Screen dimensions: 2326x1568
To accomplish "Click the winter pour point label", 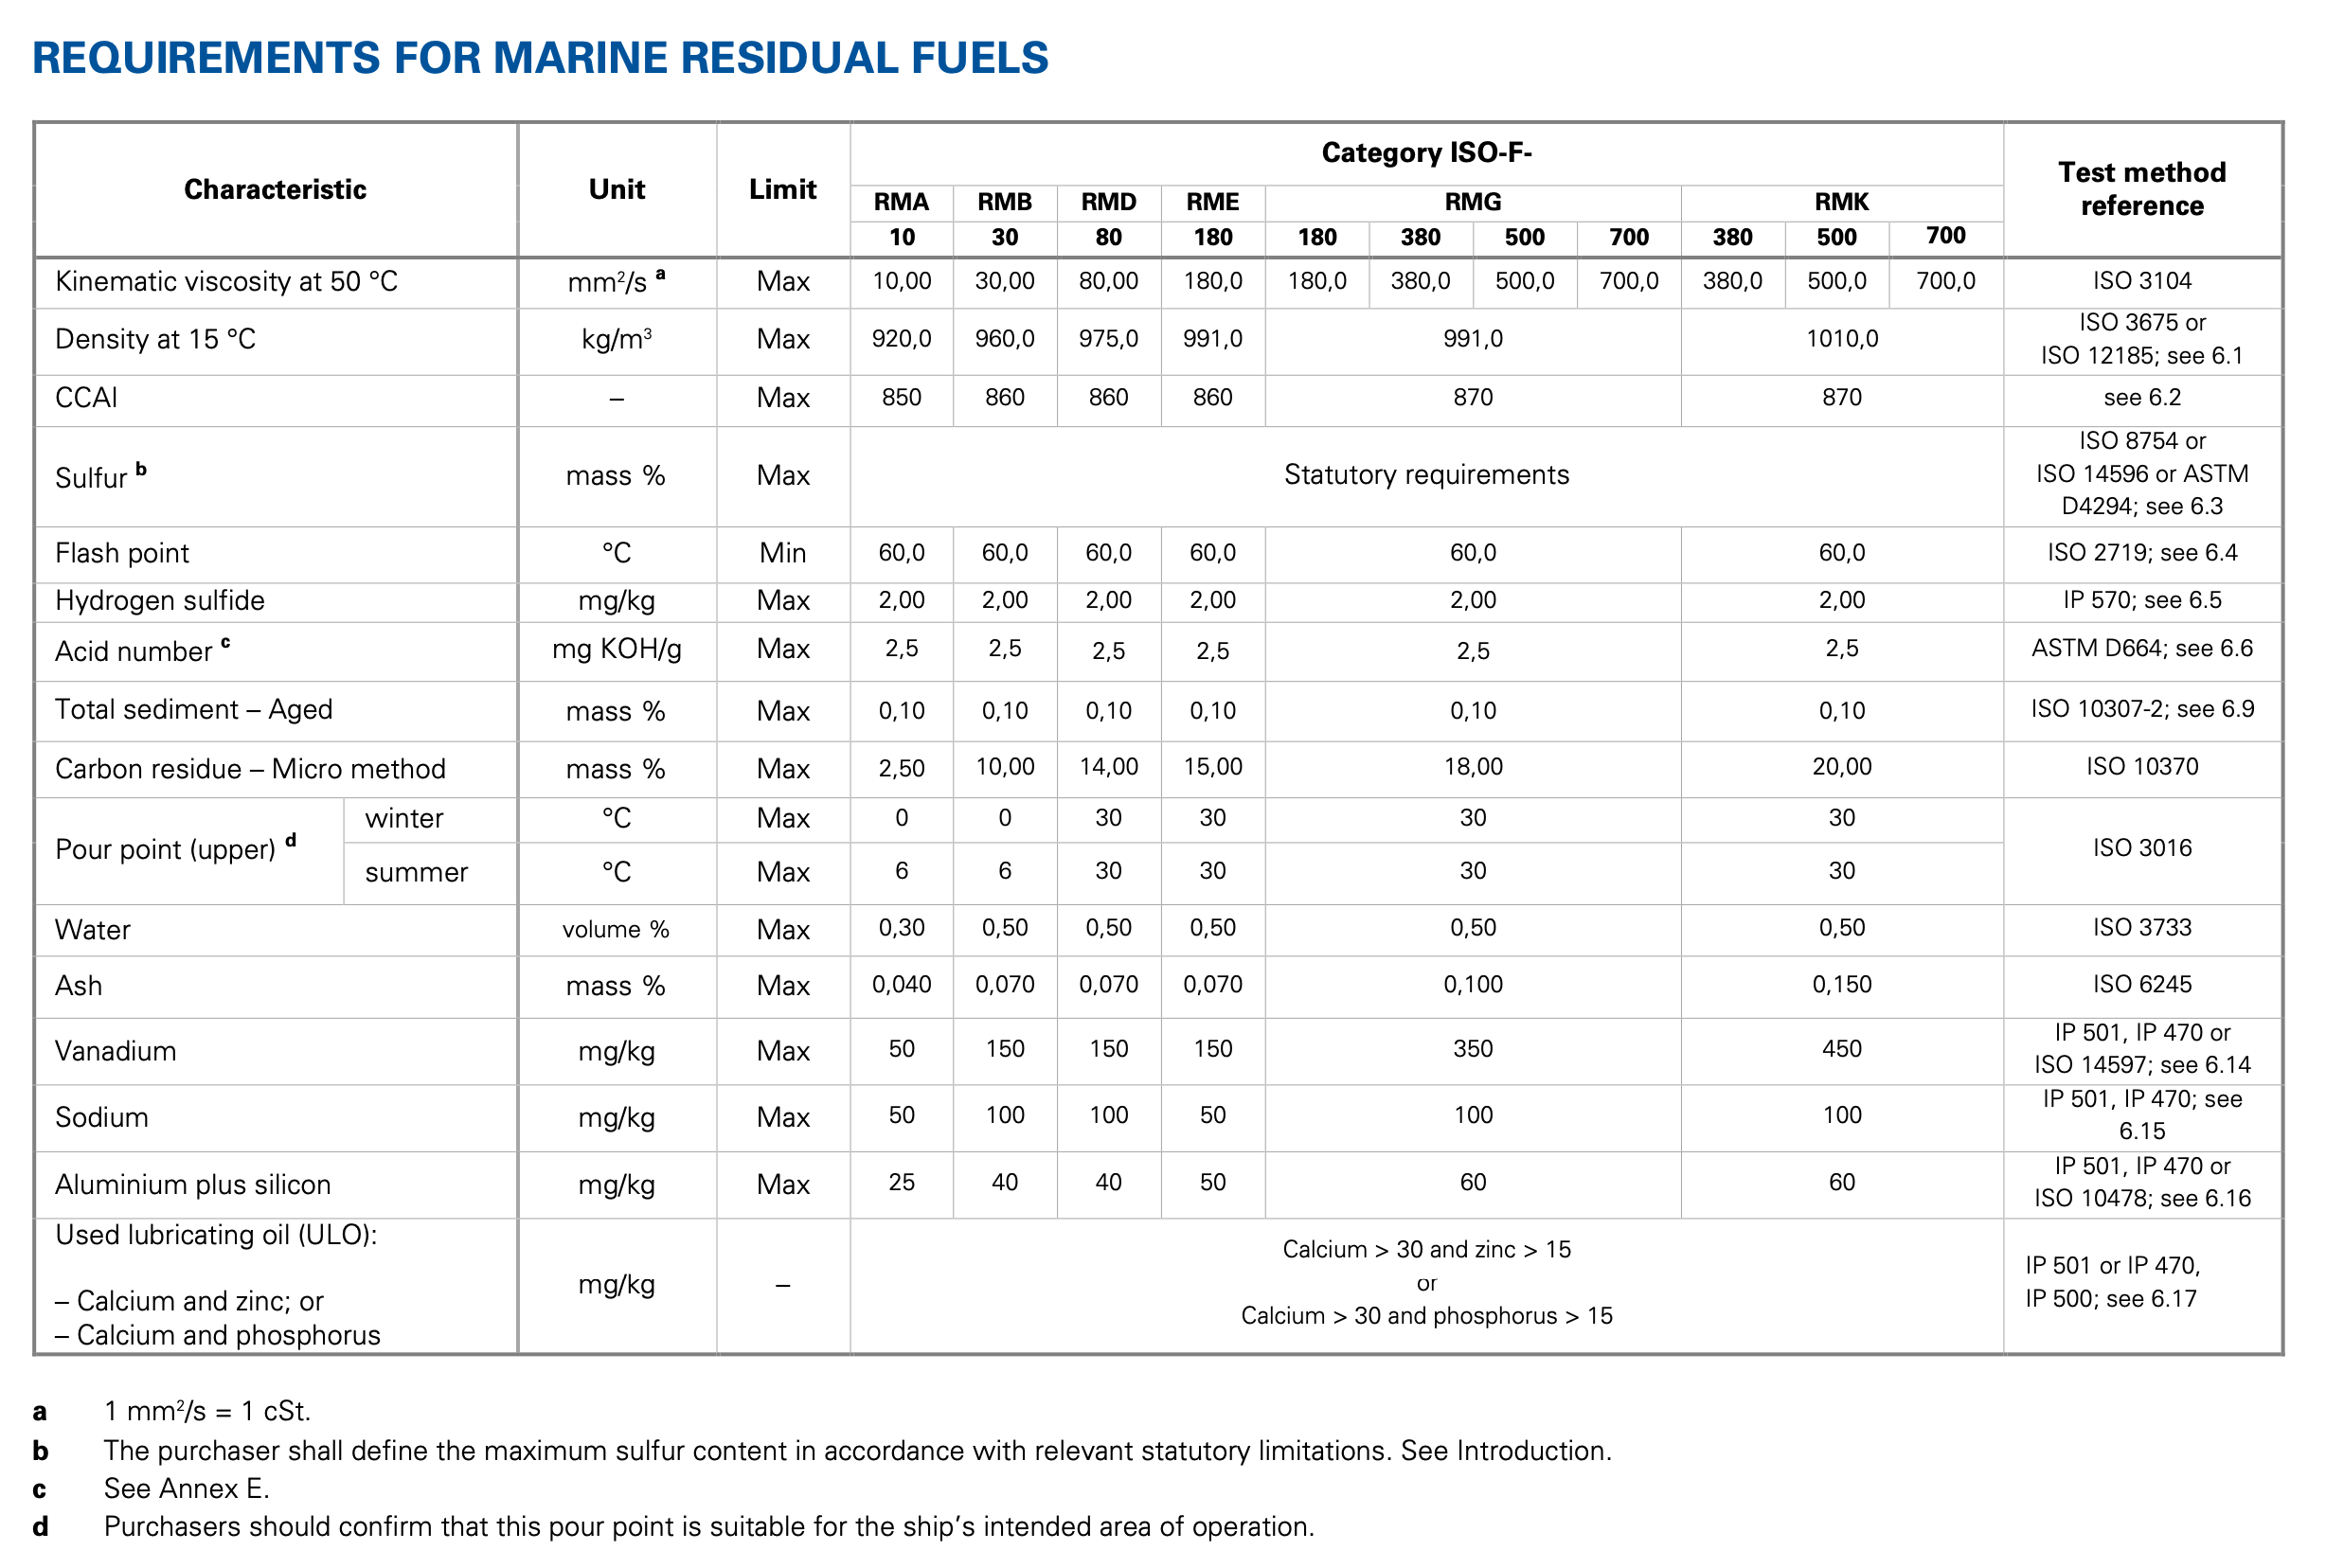I will tap(404, 819).
